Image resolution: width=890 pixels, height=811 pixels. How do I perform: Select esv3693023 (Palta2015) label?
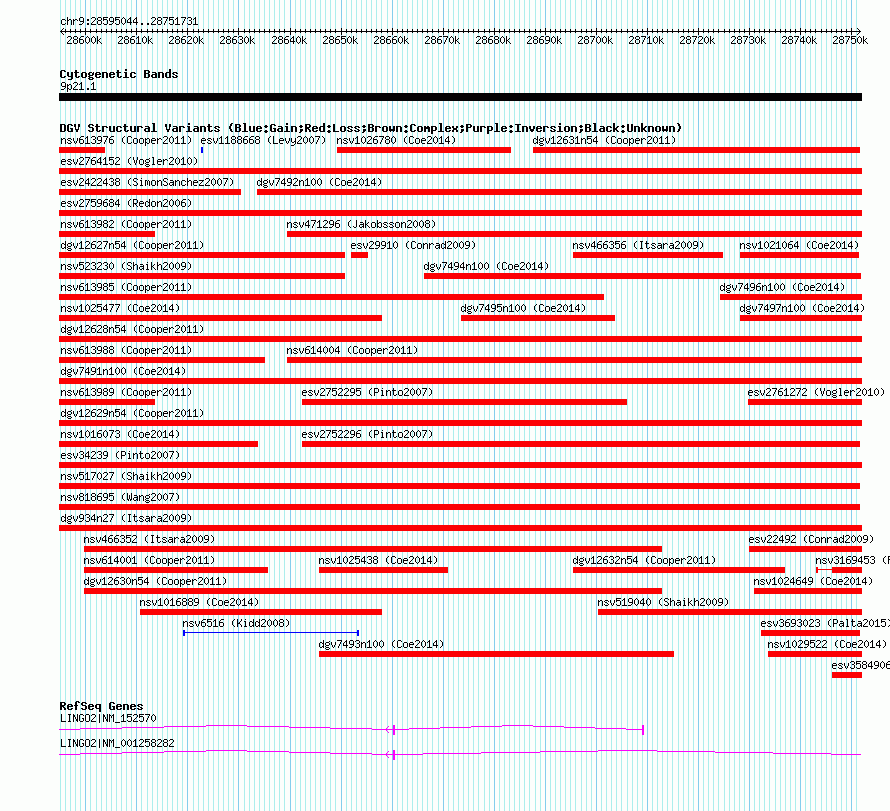825,623
